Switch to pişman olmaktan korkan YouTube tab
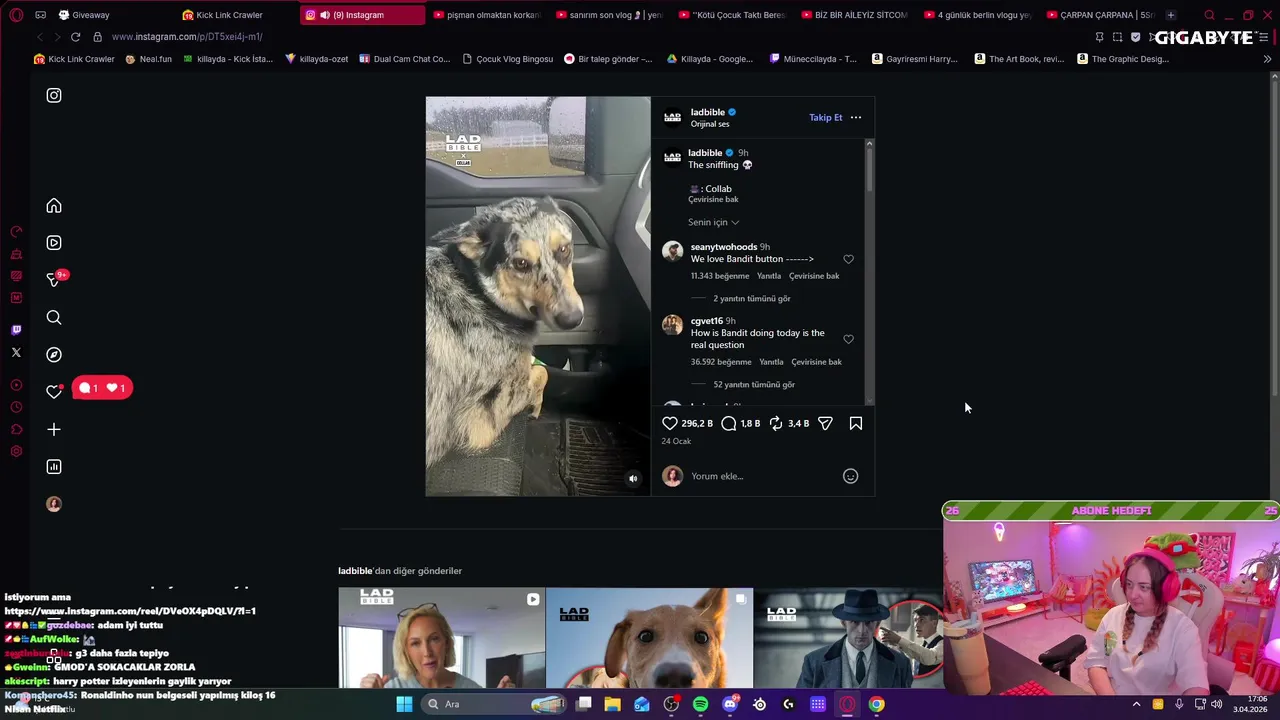The height and width of the screenshot is (720, 1280). tap(486, 15)
